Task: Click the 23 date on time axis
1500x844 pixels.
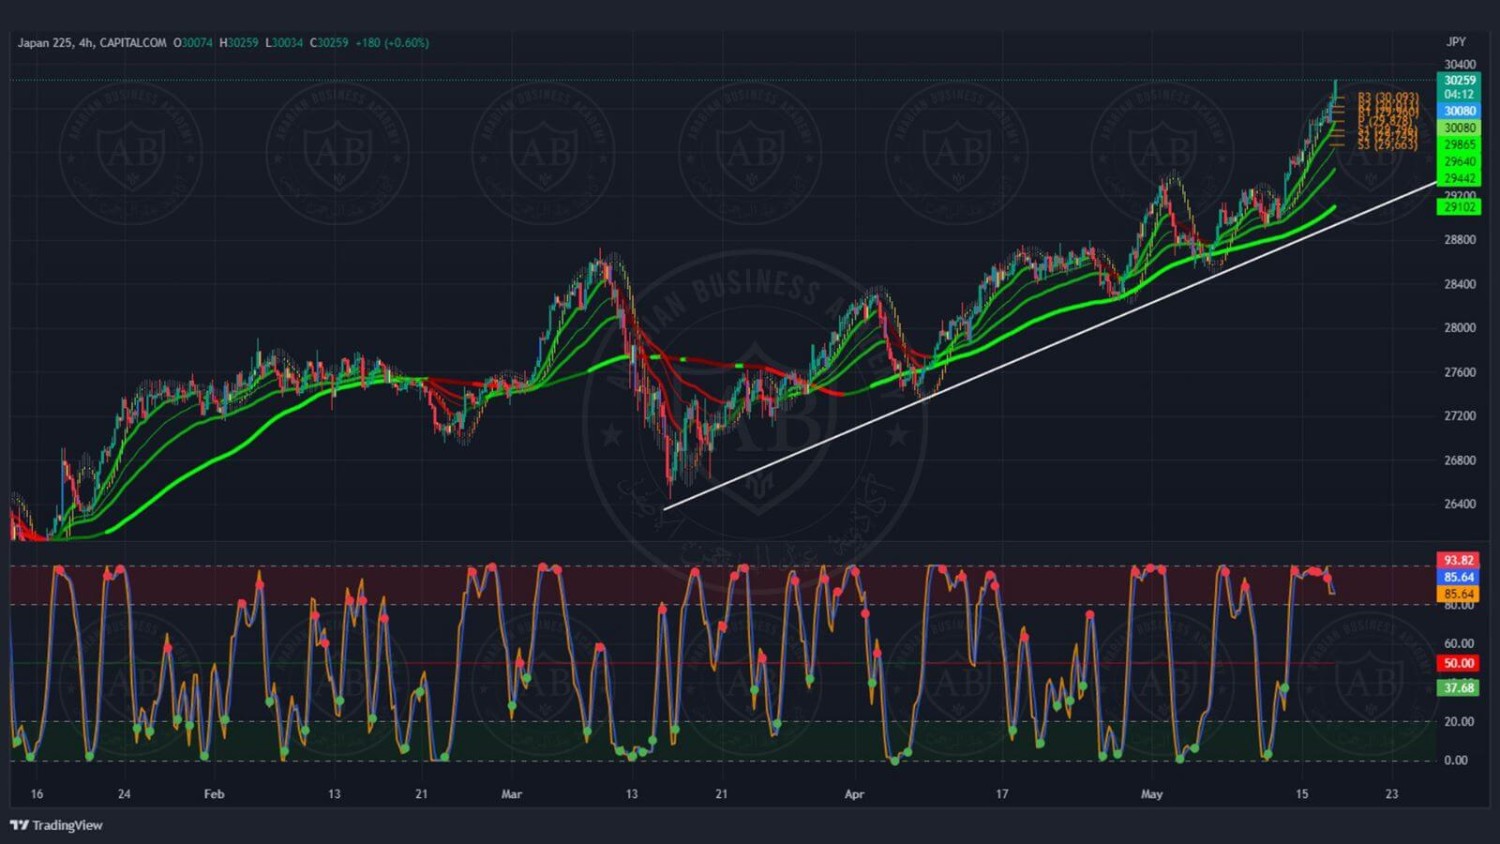Action: [1392, 794]
